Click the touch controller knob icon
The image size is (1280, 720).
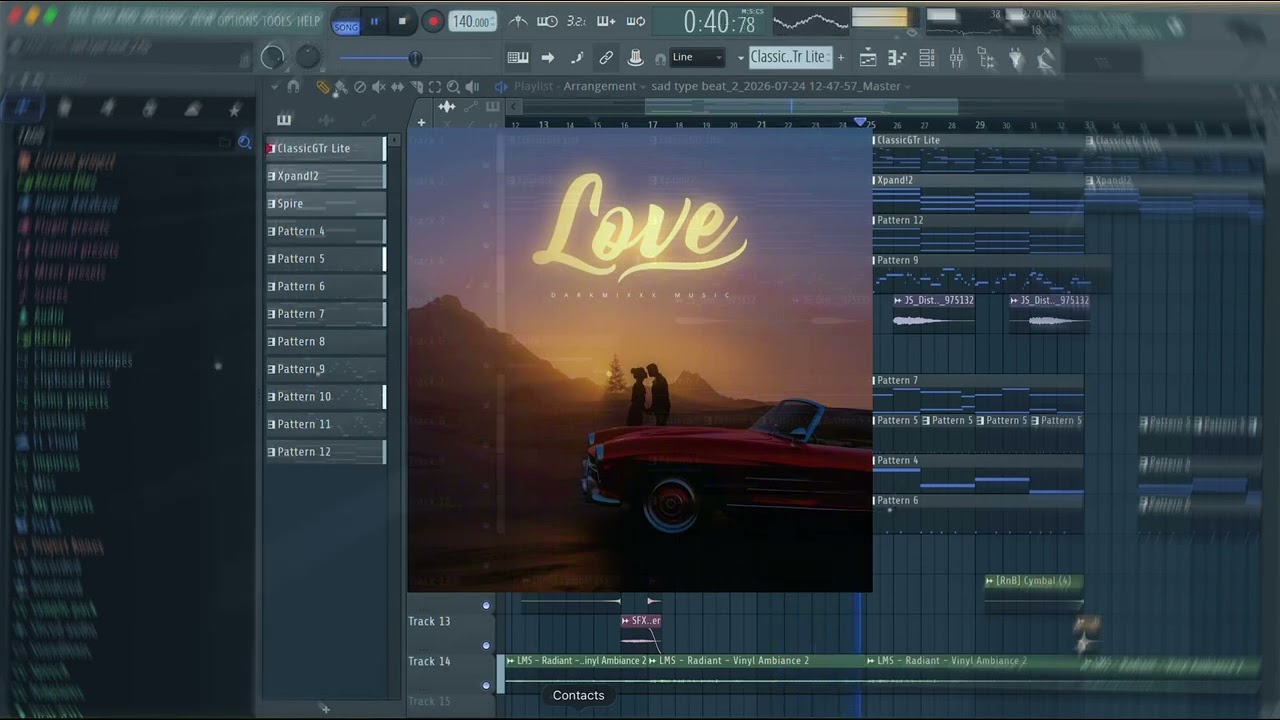[635, 58]
